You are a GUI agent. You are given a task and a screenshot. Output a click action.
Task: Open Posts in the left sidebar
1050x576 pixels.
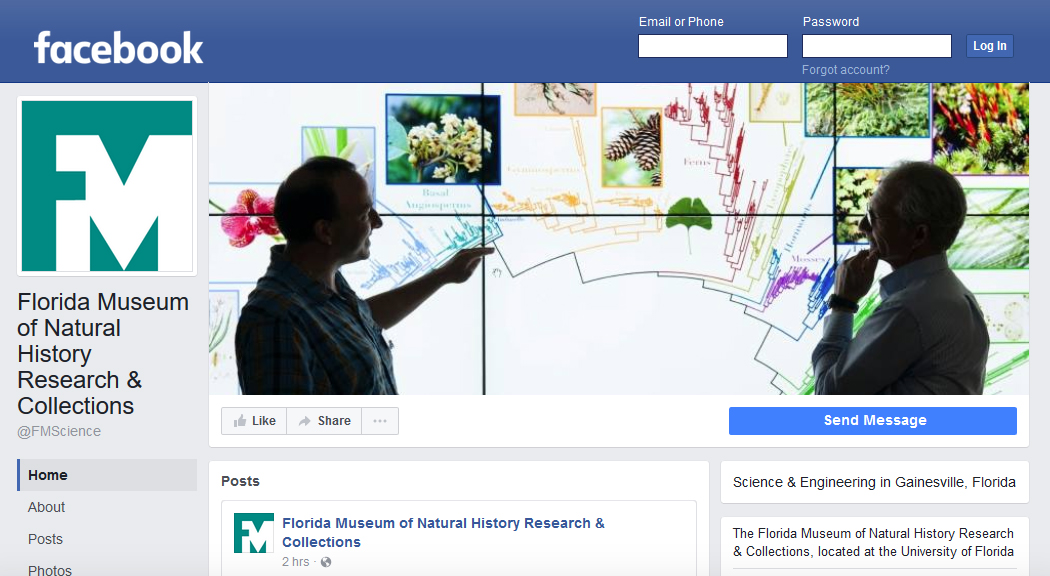(45, 539)
